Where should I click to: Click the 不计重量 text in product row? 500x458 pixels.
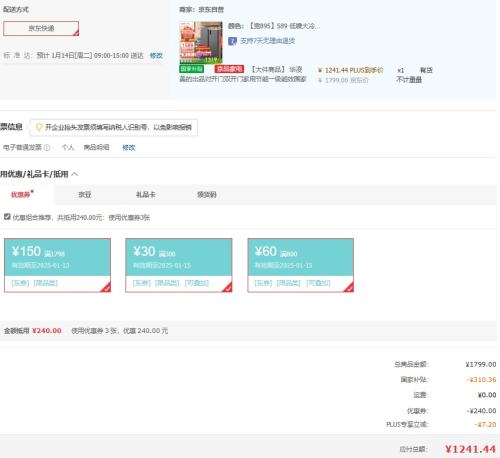(x=409, y=80)
